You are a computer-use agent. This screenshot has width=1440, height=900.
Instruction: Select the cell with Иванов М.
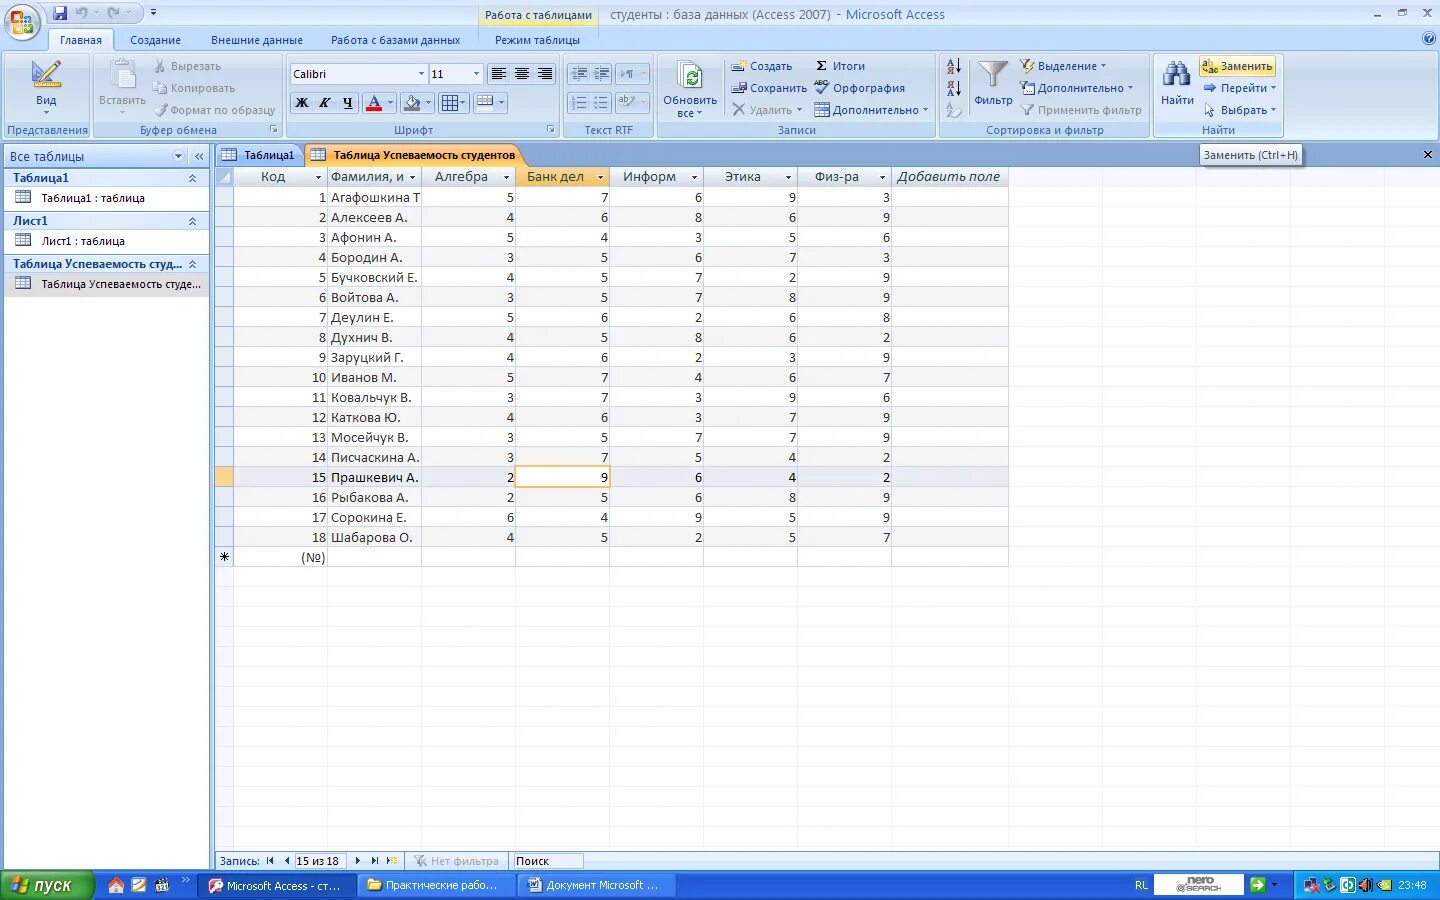[x=374, y=377]
